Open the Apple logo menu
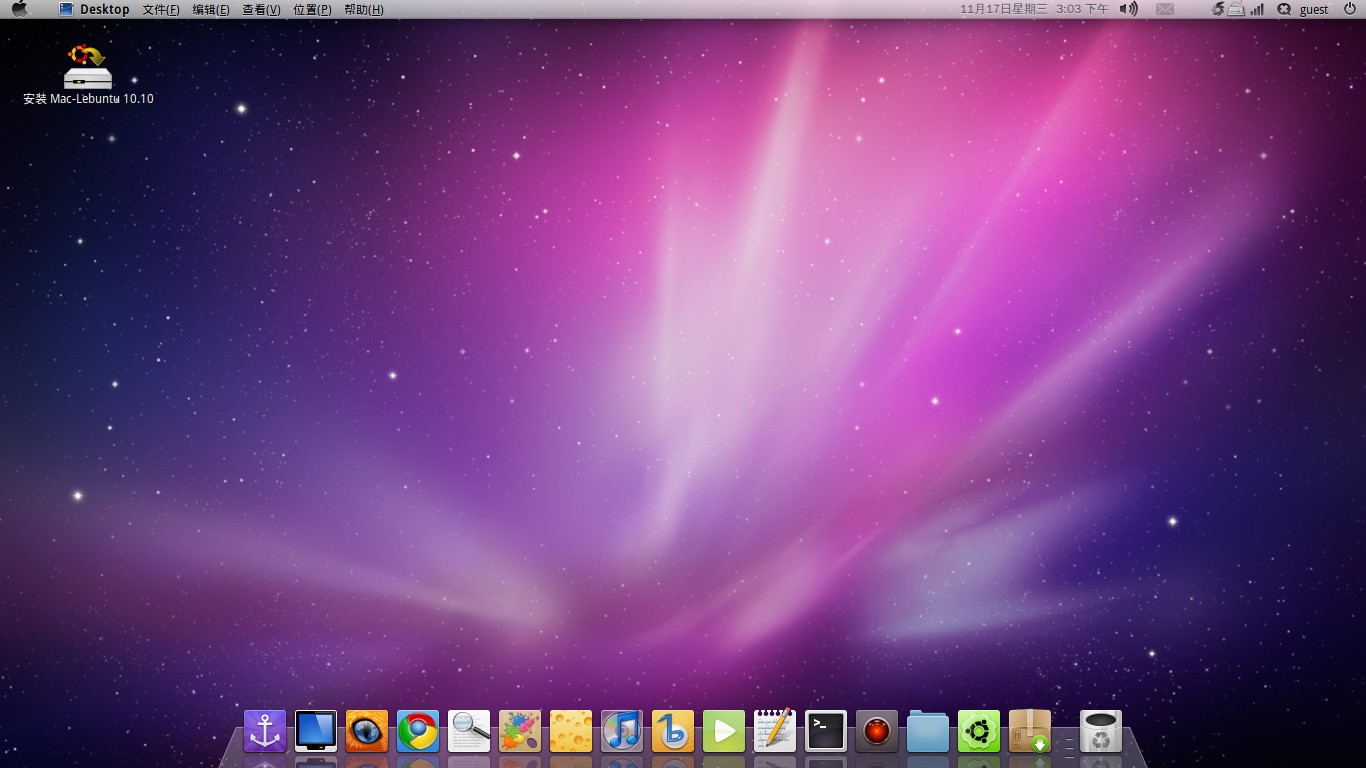This screenshot has height=768, width=1366. point(19,9)
